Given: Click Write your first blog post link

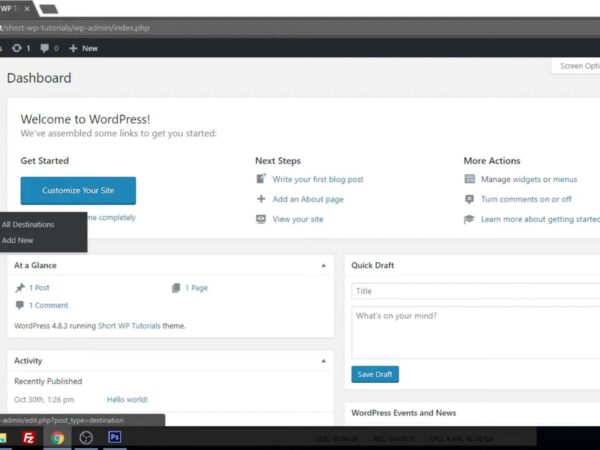Looking at the screenshot, I should pyautogui.click(x=318, y=179).
